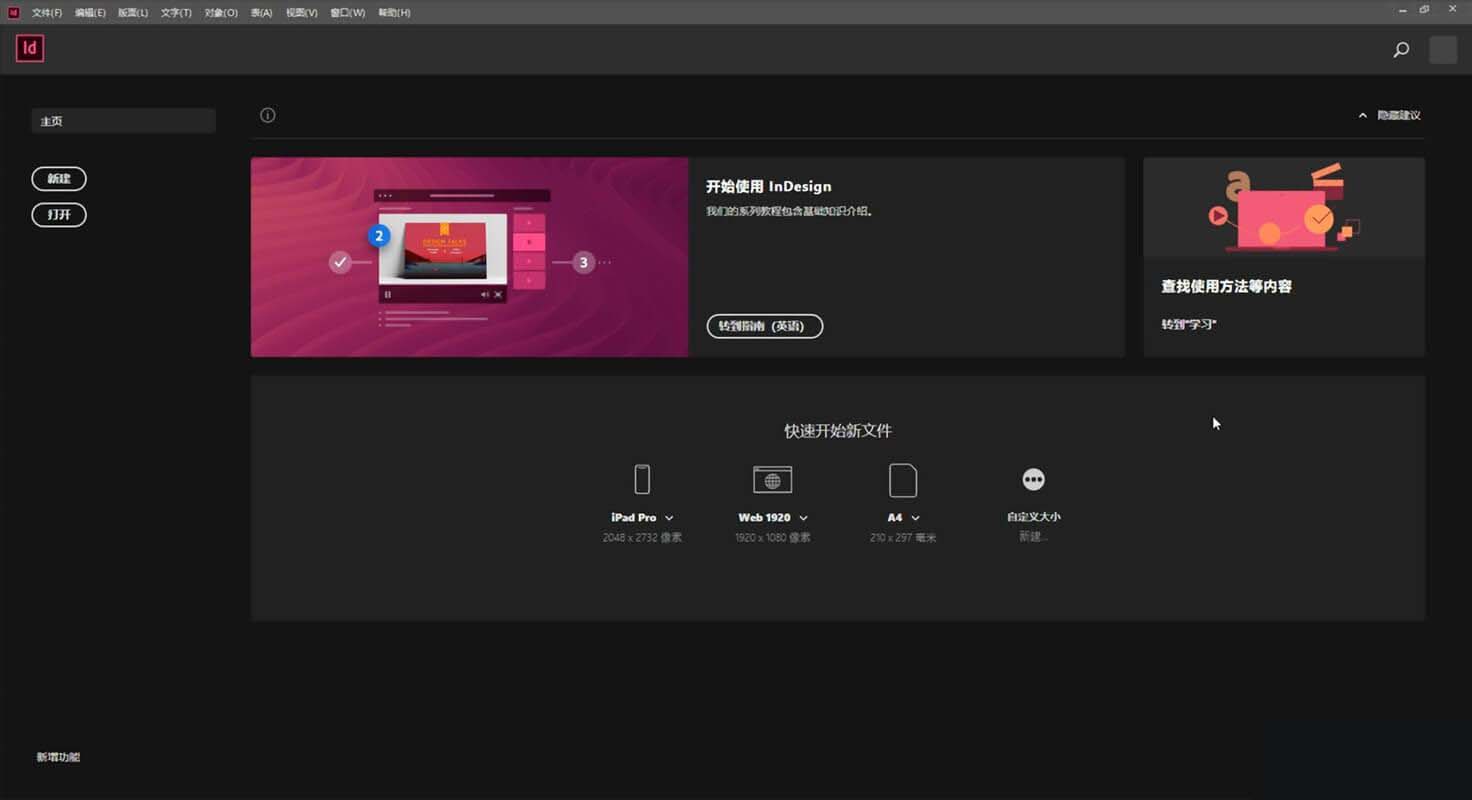Image resolution: width=1472 pixels, height=800 pixels.
Task: Click 新建... under custom size
Action: click(x=1033, y=537)
